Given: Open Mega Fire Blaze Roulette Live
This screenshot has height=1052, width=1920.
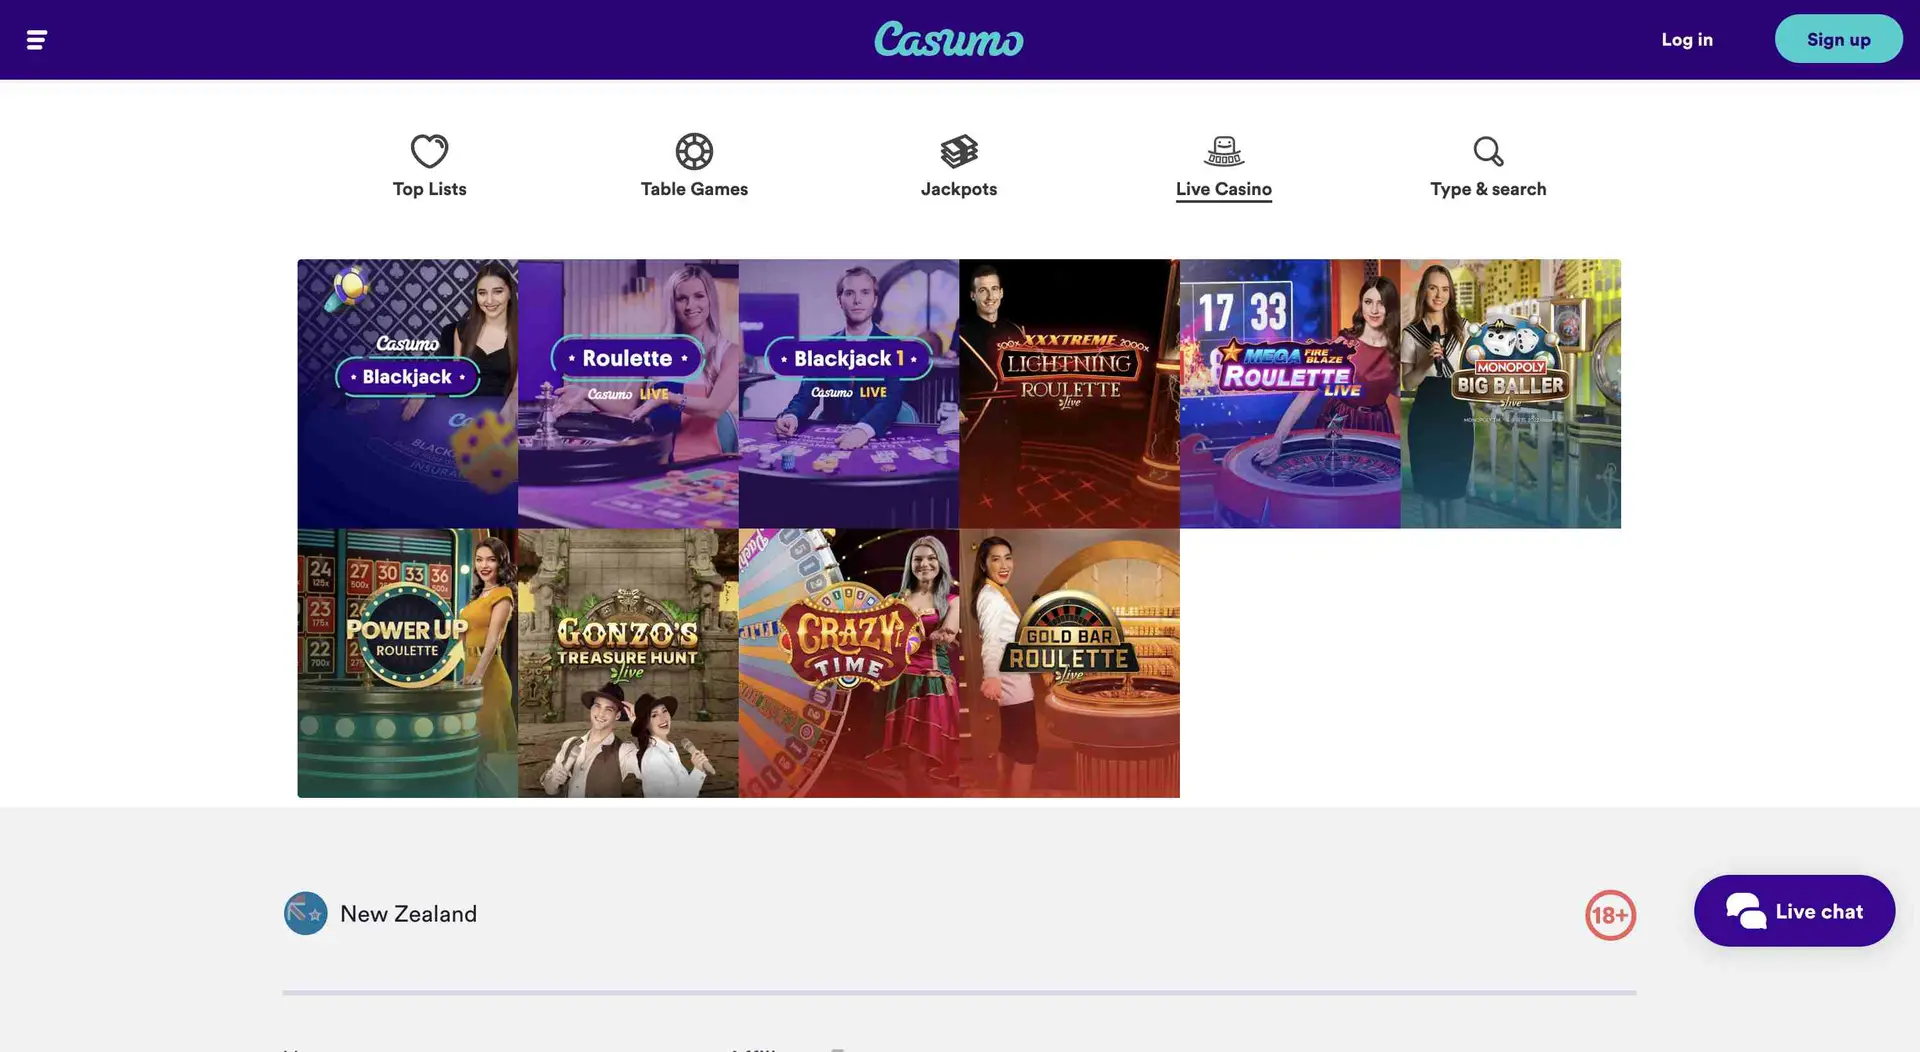Looking at the screenshot, I should pos(1289,393).
